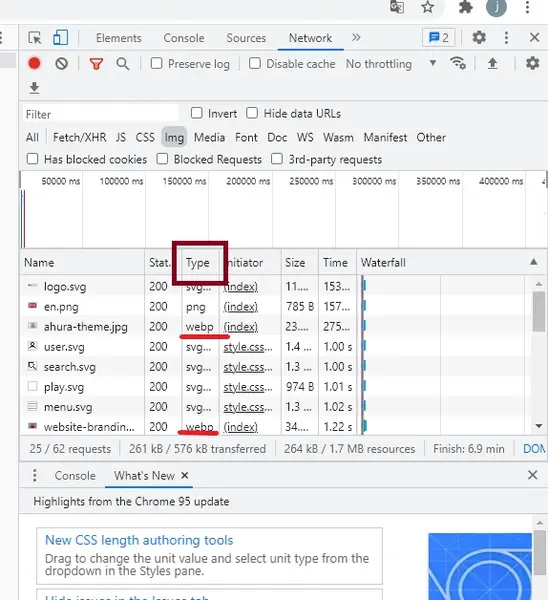This screenshot has width=548, height=600.
Task: Open the Chrome profile avatar
Action: [x=496, y=7]
